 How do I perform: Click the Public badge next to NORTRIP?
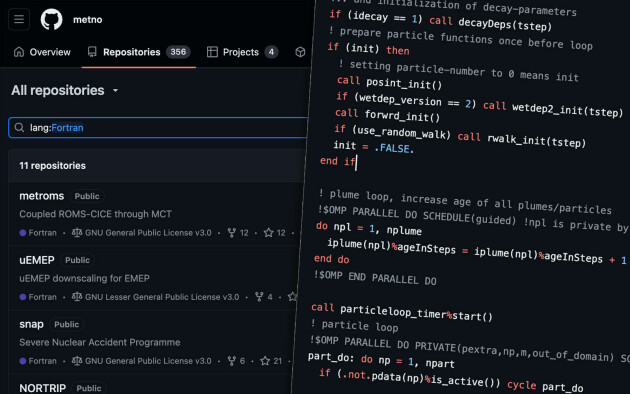[89, 388]
